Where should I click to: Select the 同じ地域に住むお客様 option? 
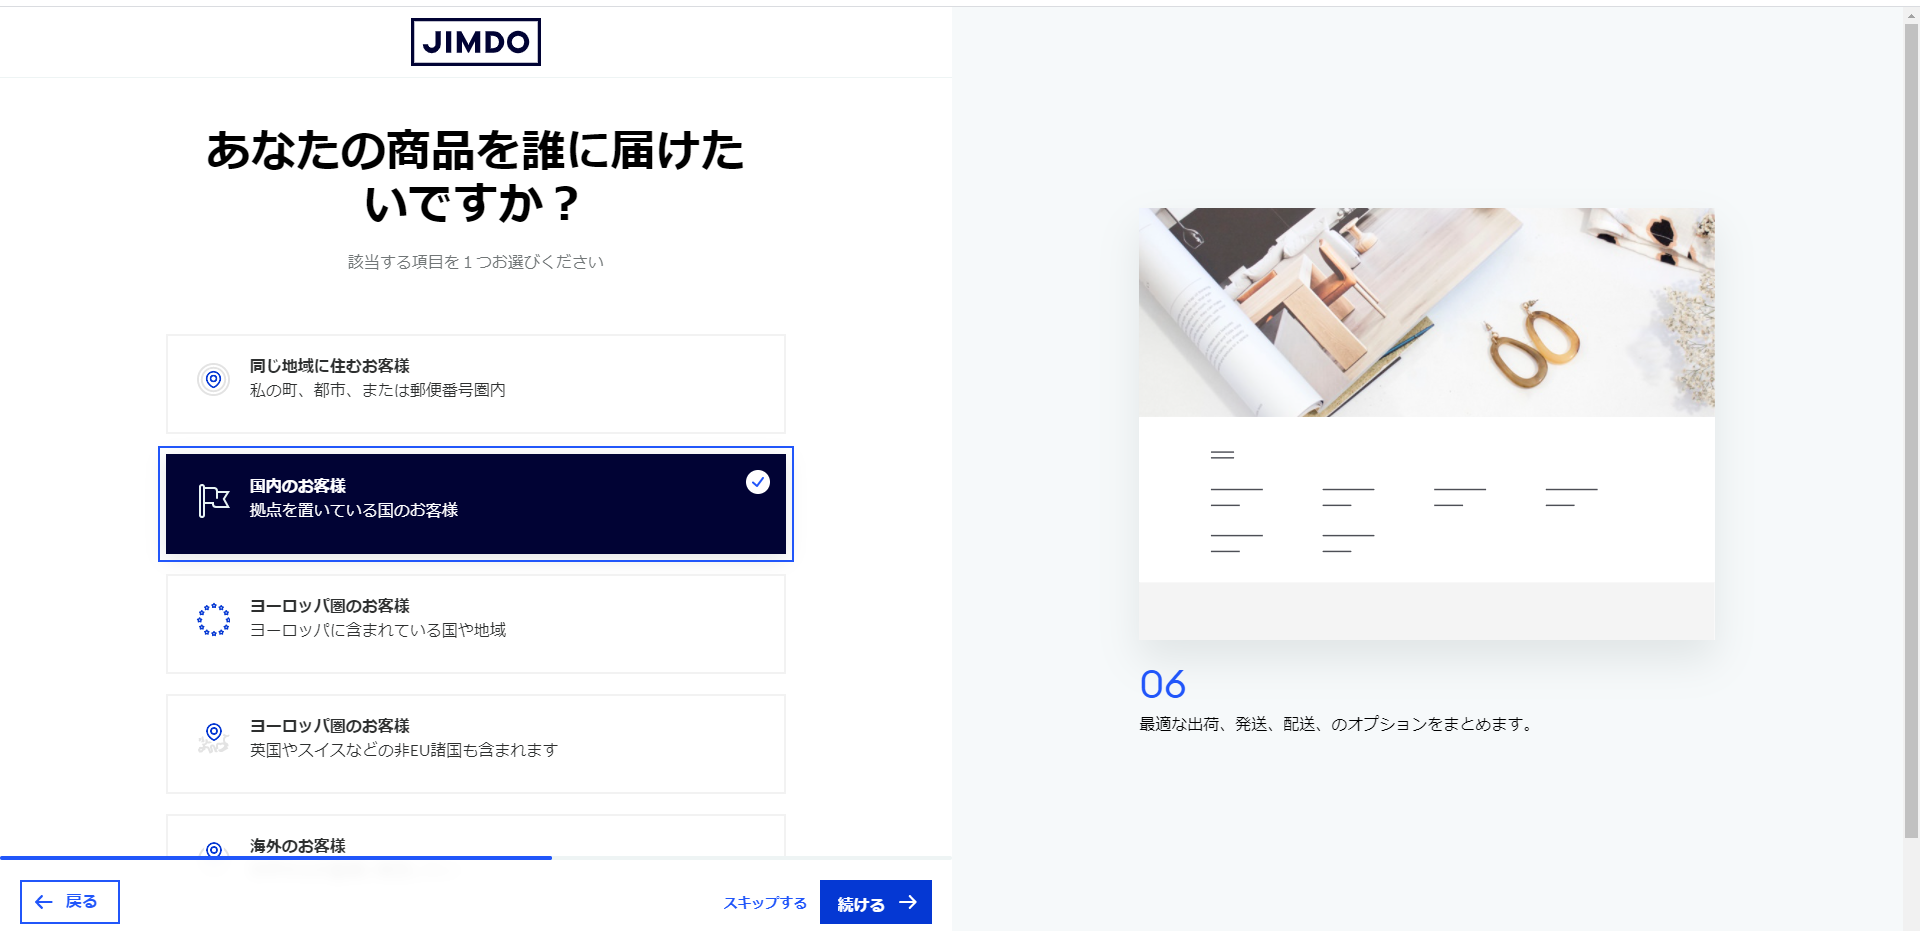pos(476,384)
